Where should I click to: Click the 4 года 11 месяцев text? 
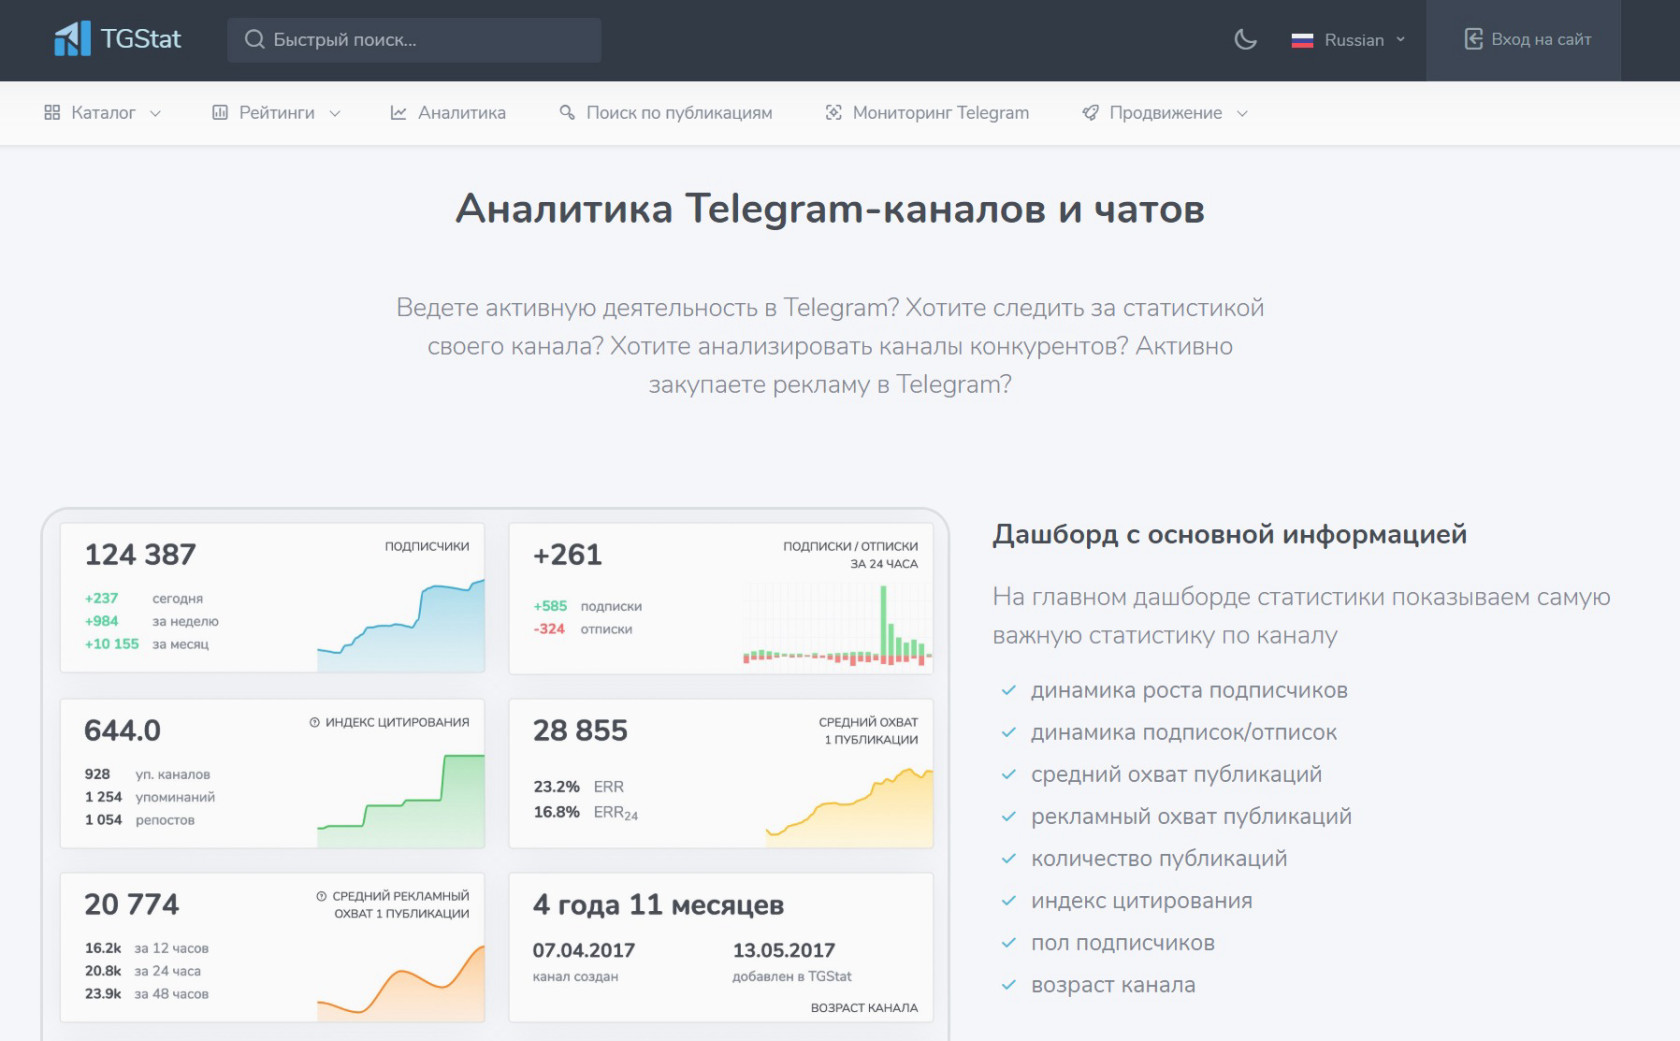pos(658,905)
